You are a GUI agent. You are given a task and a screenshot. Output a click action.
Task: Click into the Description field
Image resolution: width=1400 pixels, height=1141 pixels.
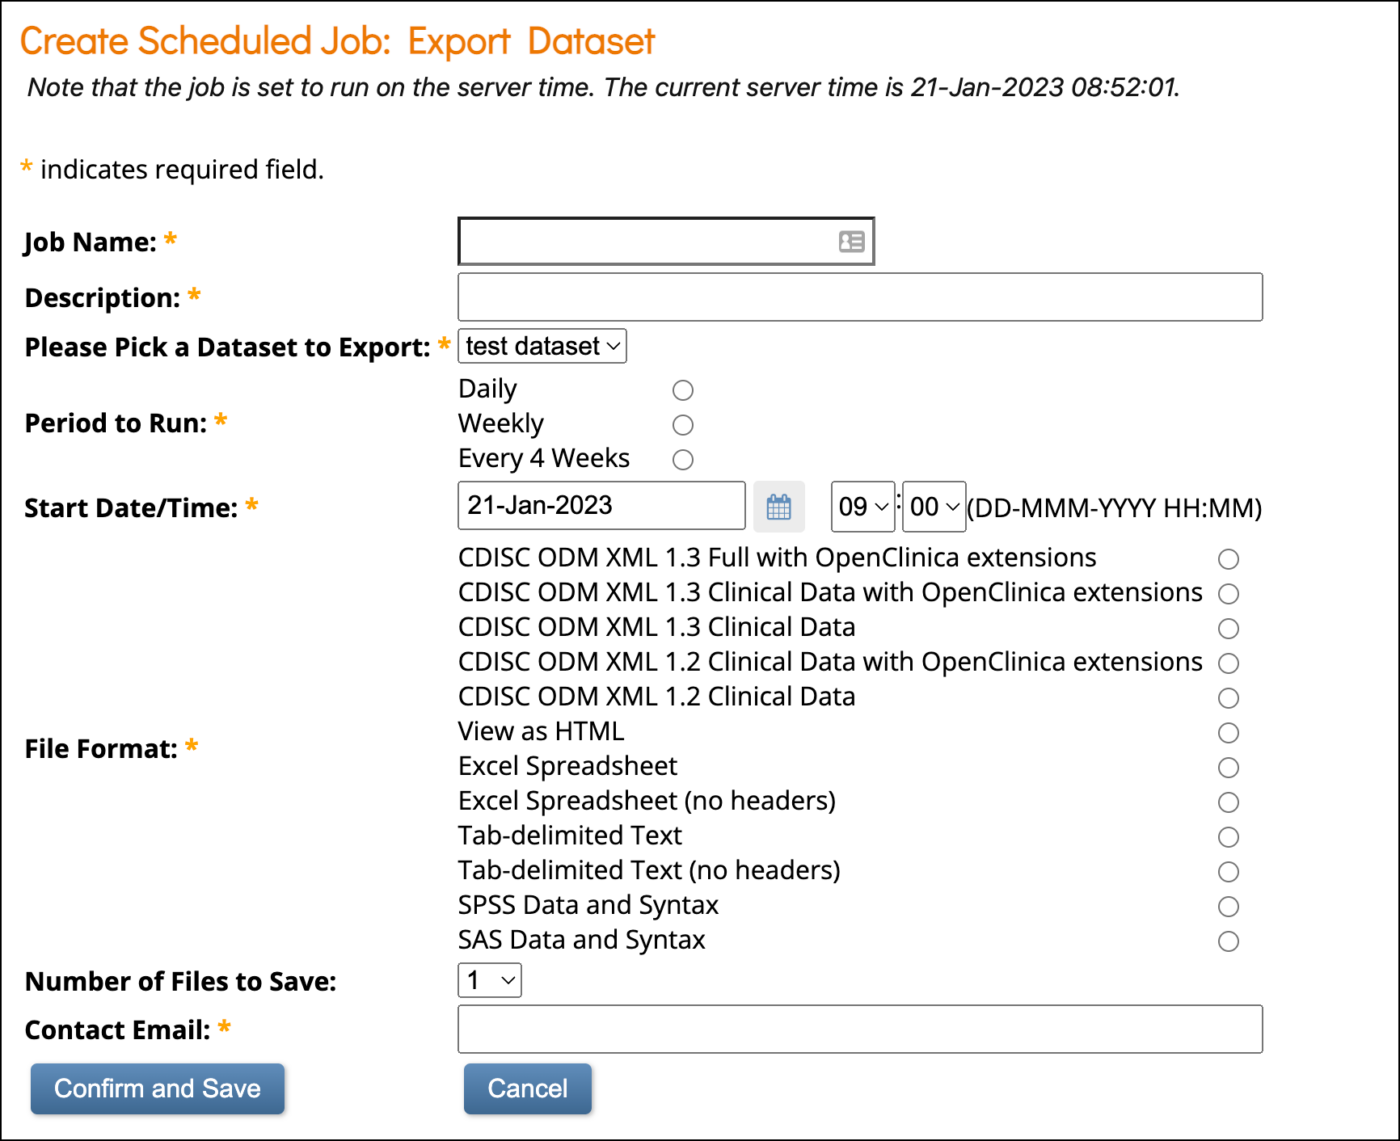[860, 296]
